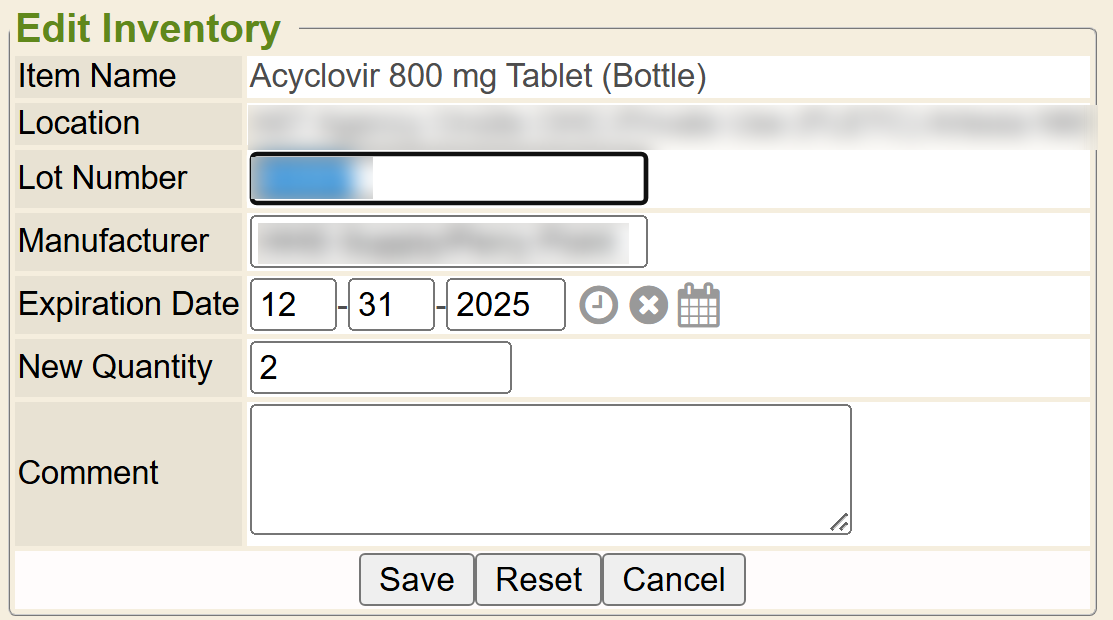Open the calendar date picker icon

(x=699, y=305)
